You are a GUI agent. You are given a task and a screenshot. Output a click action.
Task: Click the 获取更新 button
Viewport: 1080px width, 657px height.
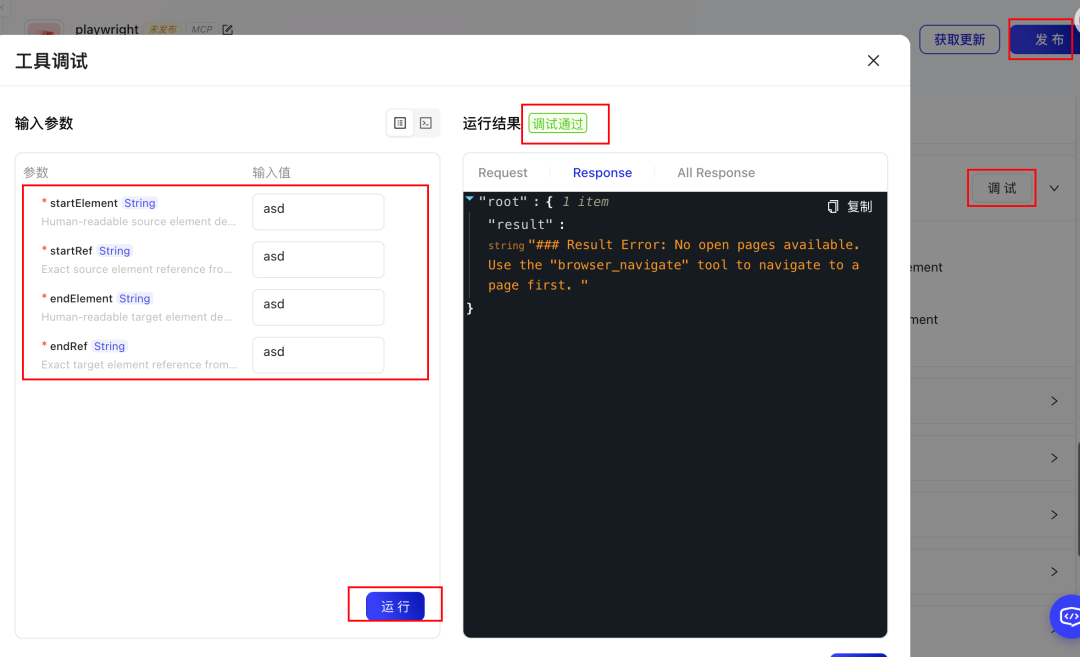click(959, 40)
